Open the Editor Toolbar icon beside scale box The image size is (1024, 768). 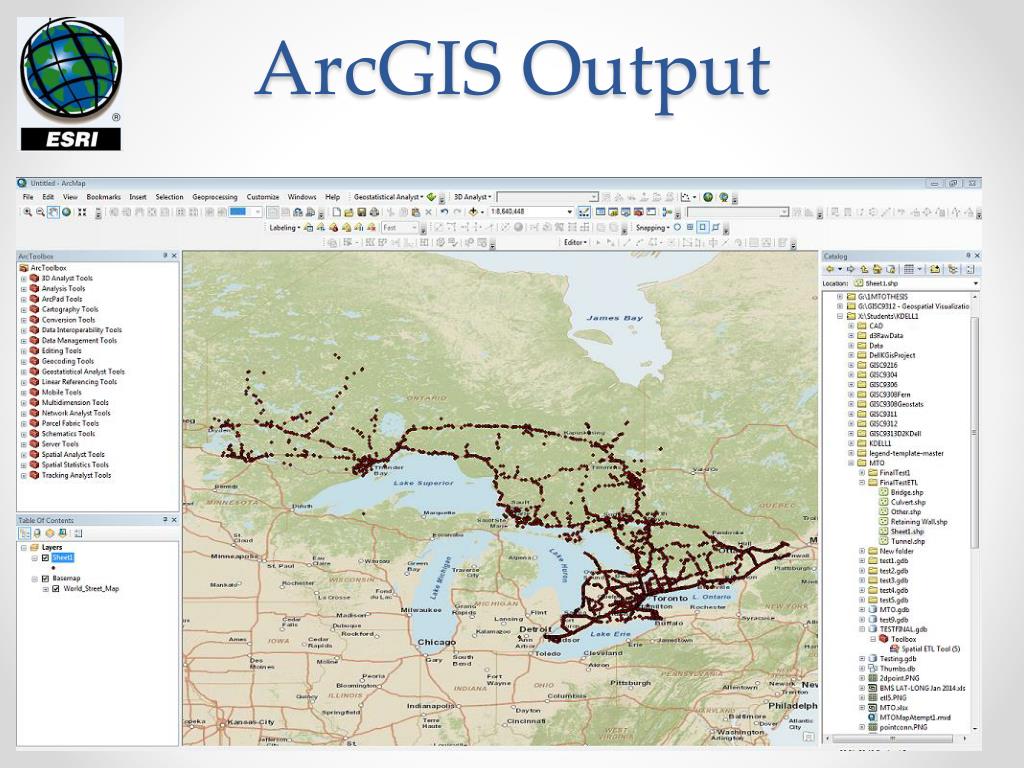584,212
